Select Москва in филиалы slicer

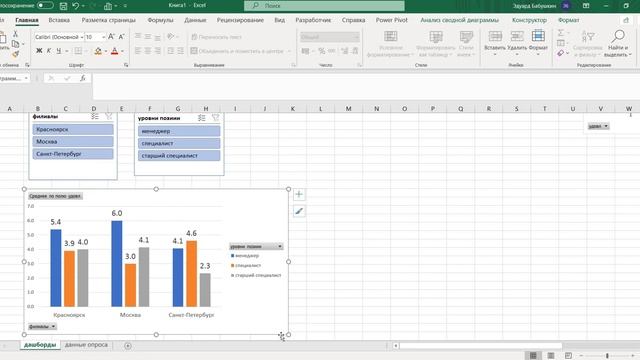(x=73, y=142)
